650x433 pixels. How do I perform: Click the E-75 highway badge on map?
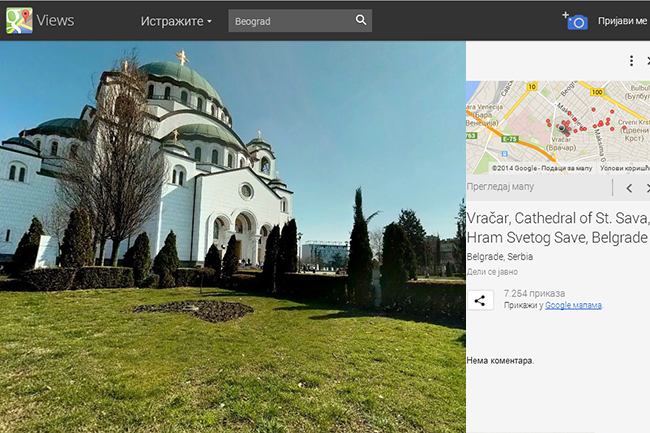pyautogui.click(x=509, y=139)
